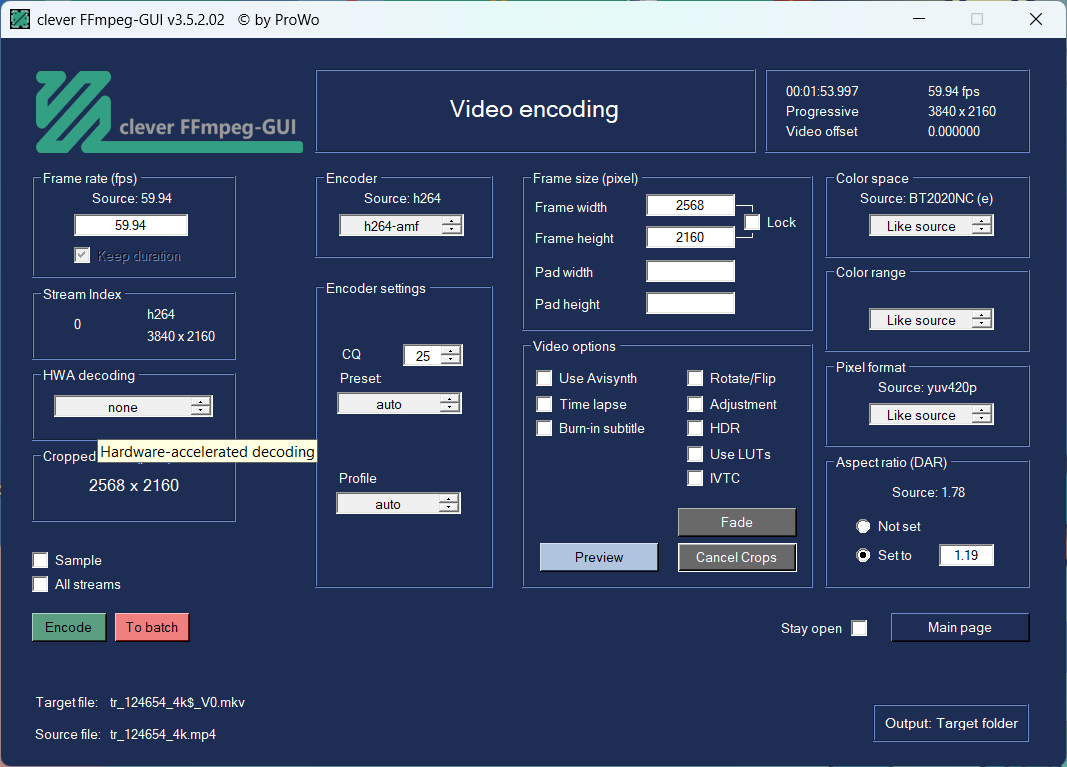Enable the Use LUTs checkbox
The image size is (1067, 767).
click(x=695, y=454)
